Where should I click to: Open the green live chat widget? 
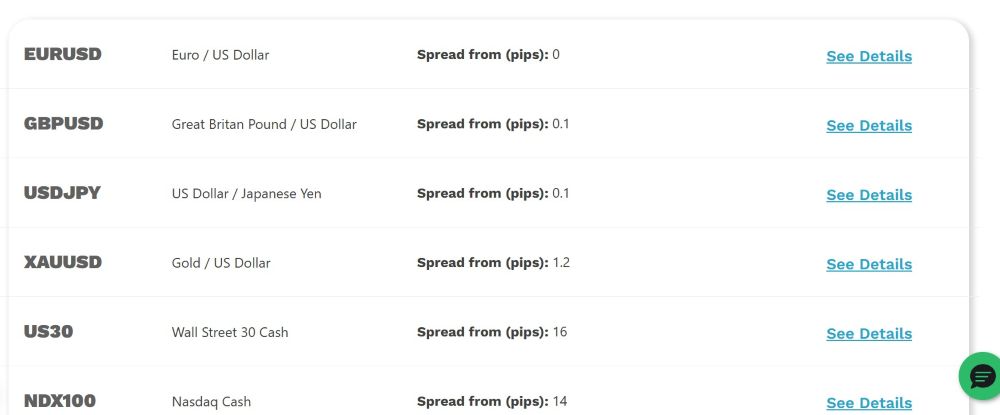pyautogui.click(x=982, y=377)
